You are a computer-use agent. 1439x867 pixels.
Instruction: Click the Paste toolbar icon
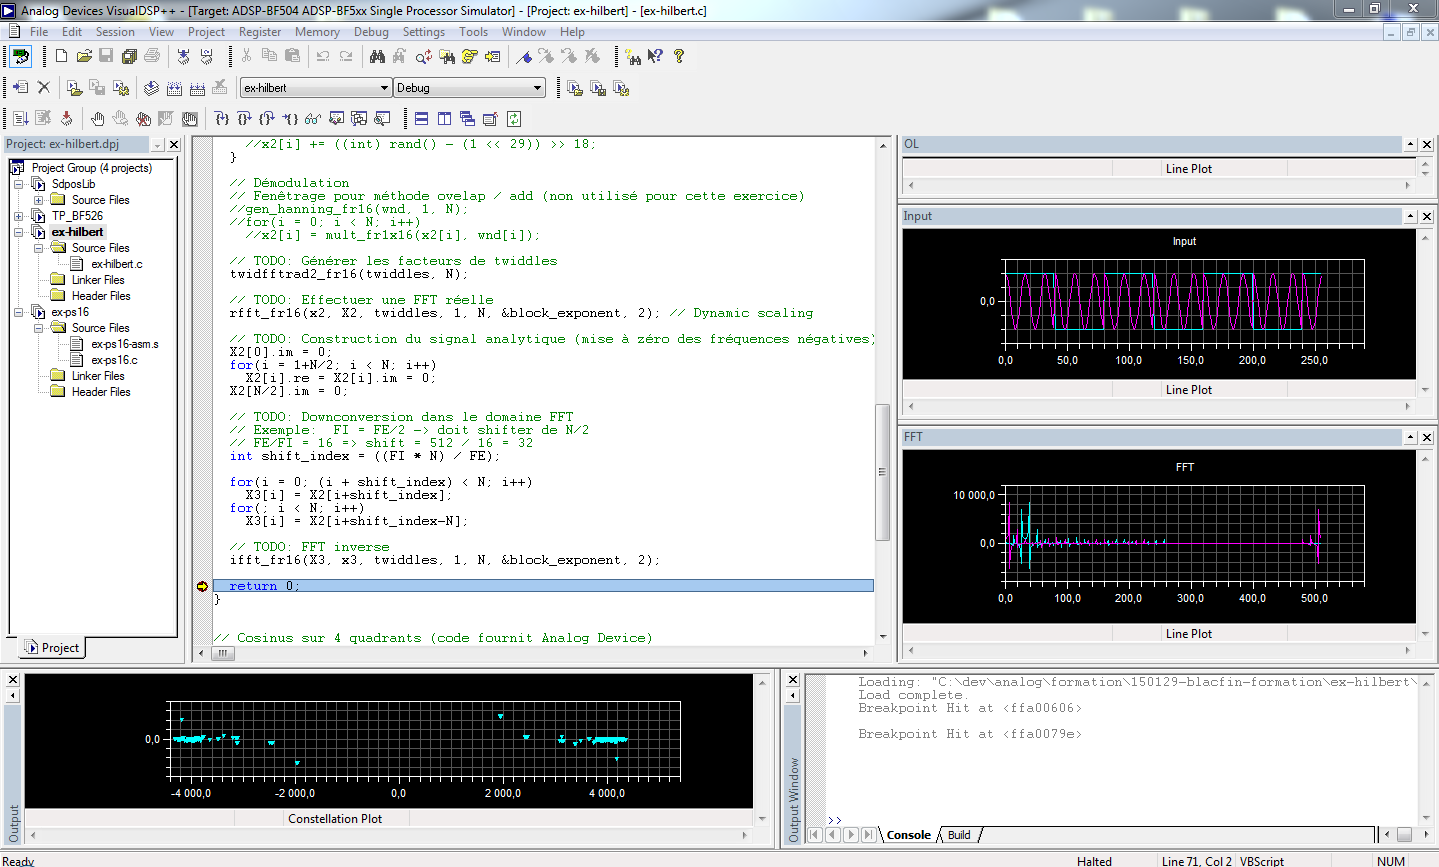[x=292, y=56]
